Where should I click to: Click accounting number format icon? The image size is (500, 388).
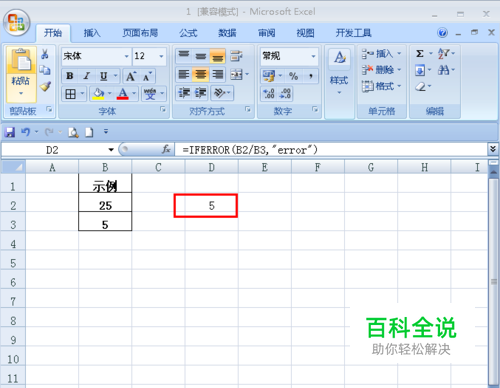tap(269, 76)
